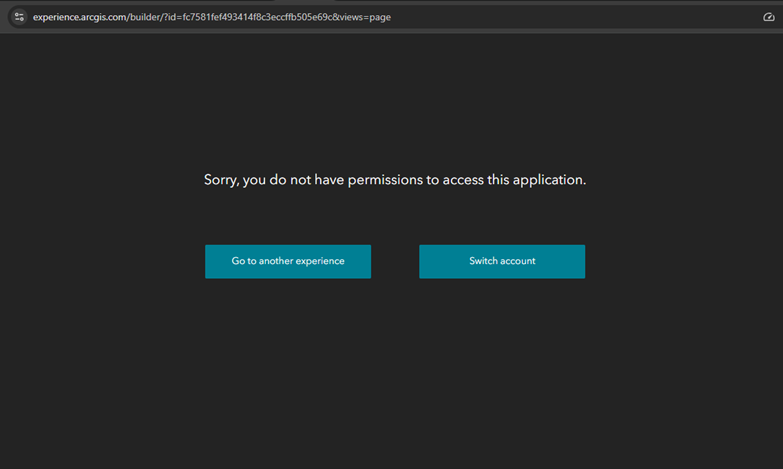Click the Switch account button

coord(502,261)
